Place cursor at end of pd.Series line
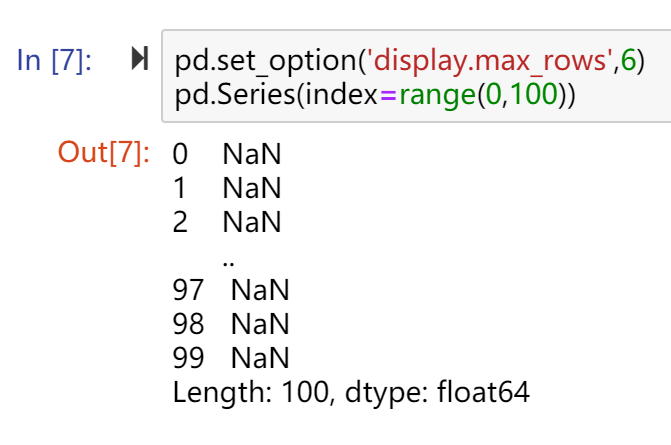The image size is (671, 445). pos(577,95)
